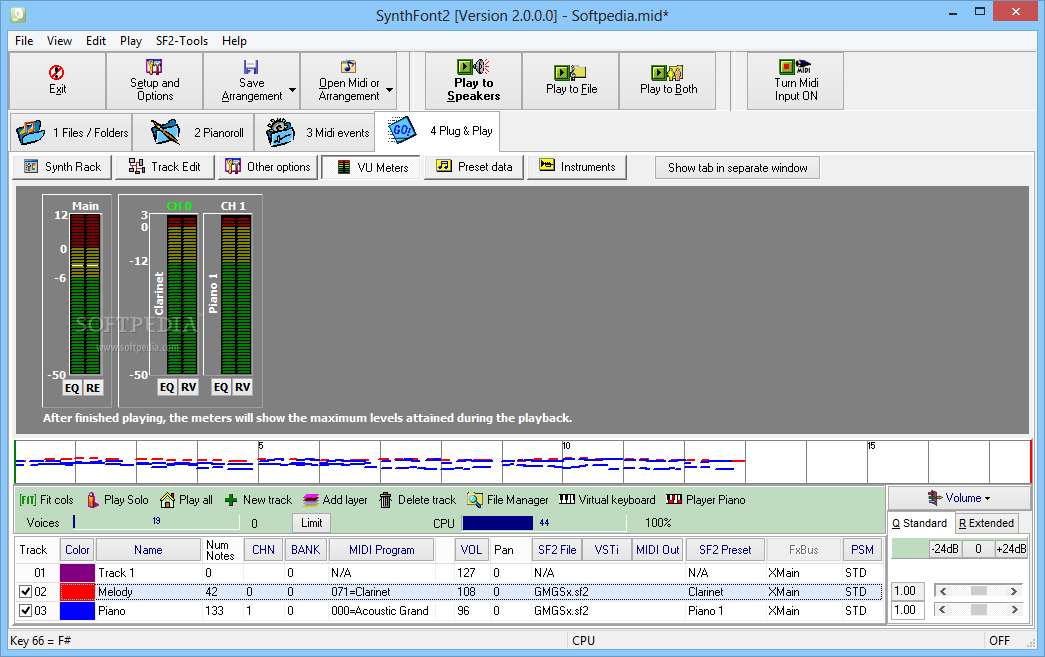Toggle RV for CH 1 Piano 1
This screenshot has height=657, width=1045.
click(243, 387)
